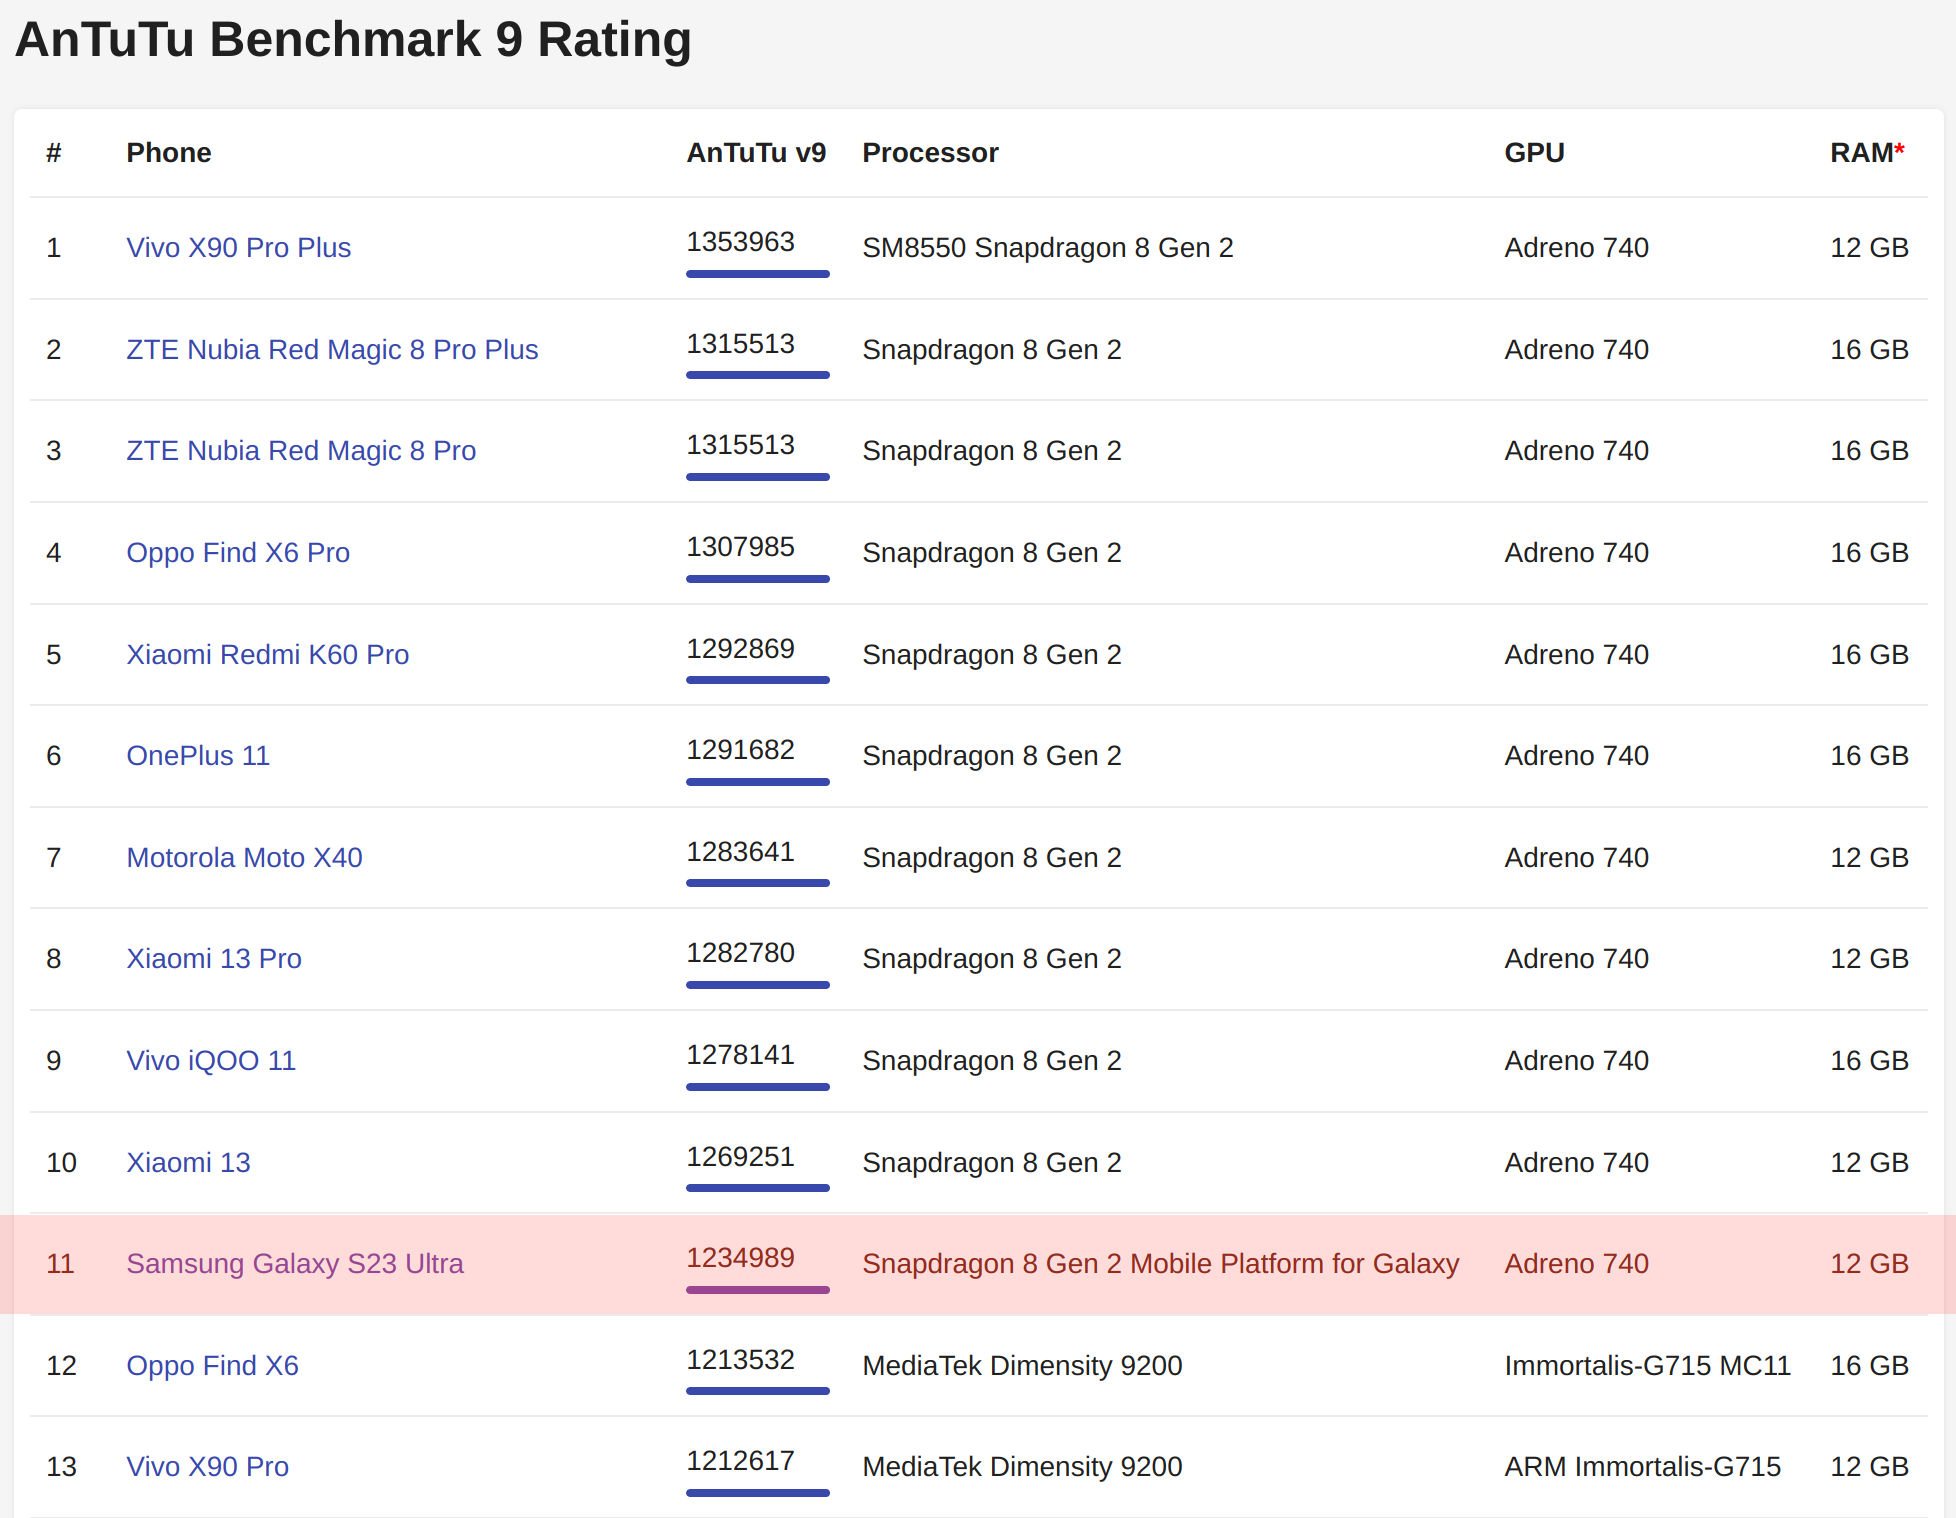Click the 12 GB RAM cell in Vivo X90 Pro Plus row

(1869, 248)
